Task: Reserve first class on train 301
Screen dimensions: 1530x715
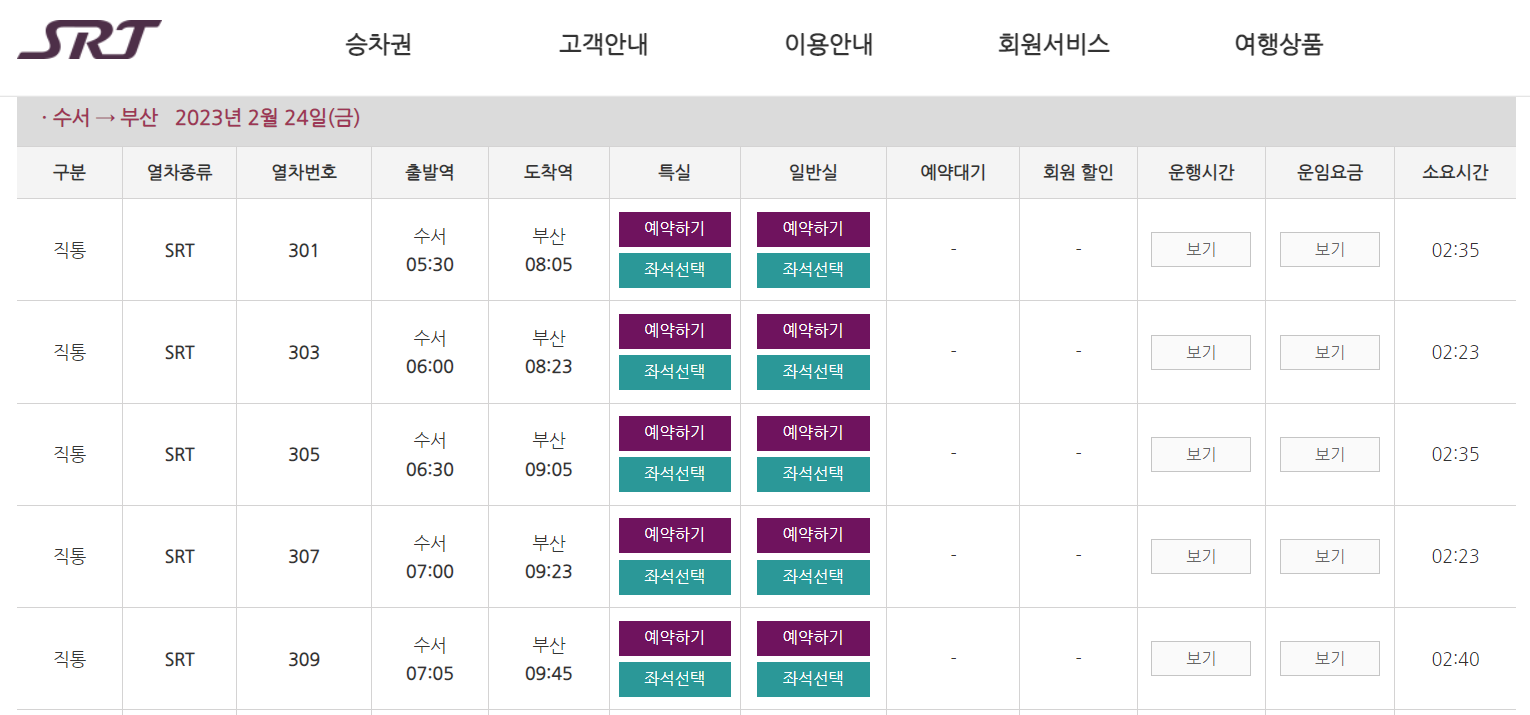Action: pyautogui.click(x=675, y=229)
